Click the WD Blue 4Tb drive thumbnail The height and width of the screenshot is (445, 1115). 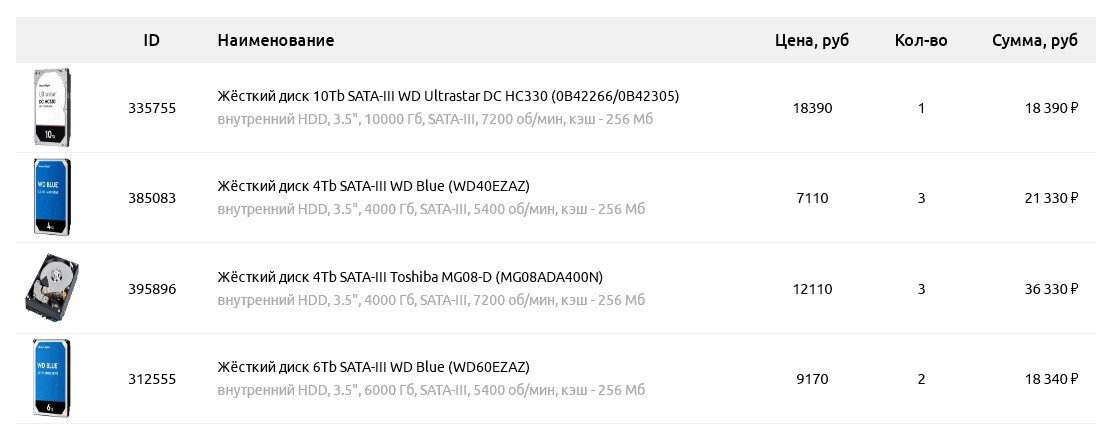click(52, 198)
